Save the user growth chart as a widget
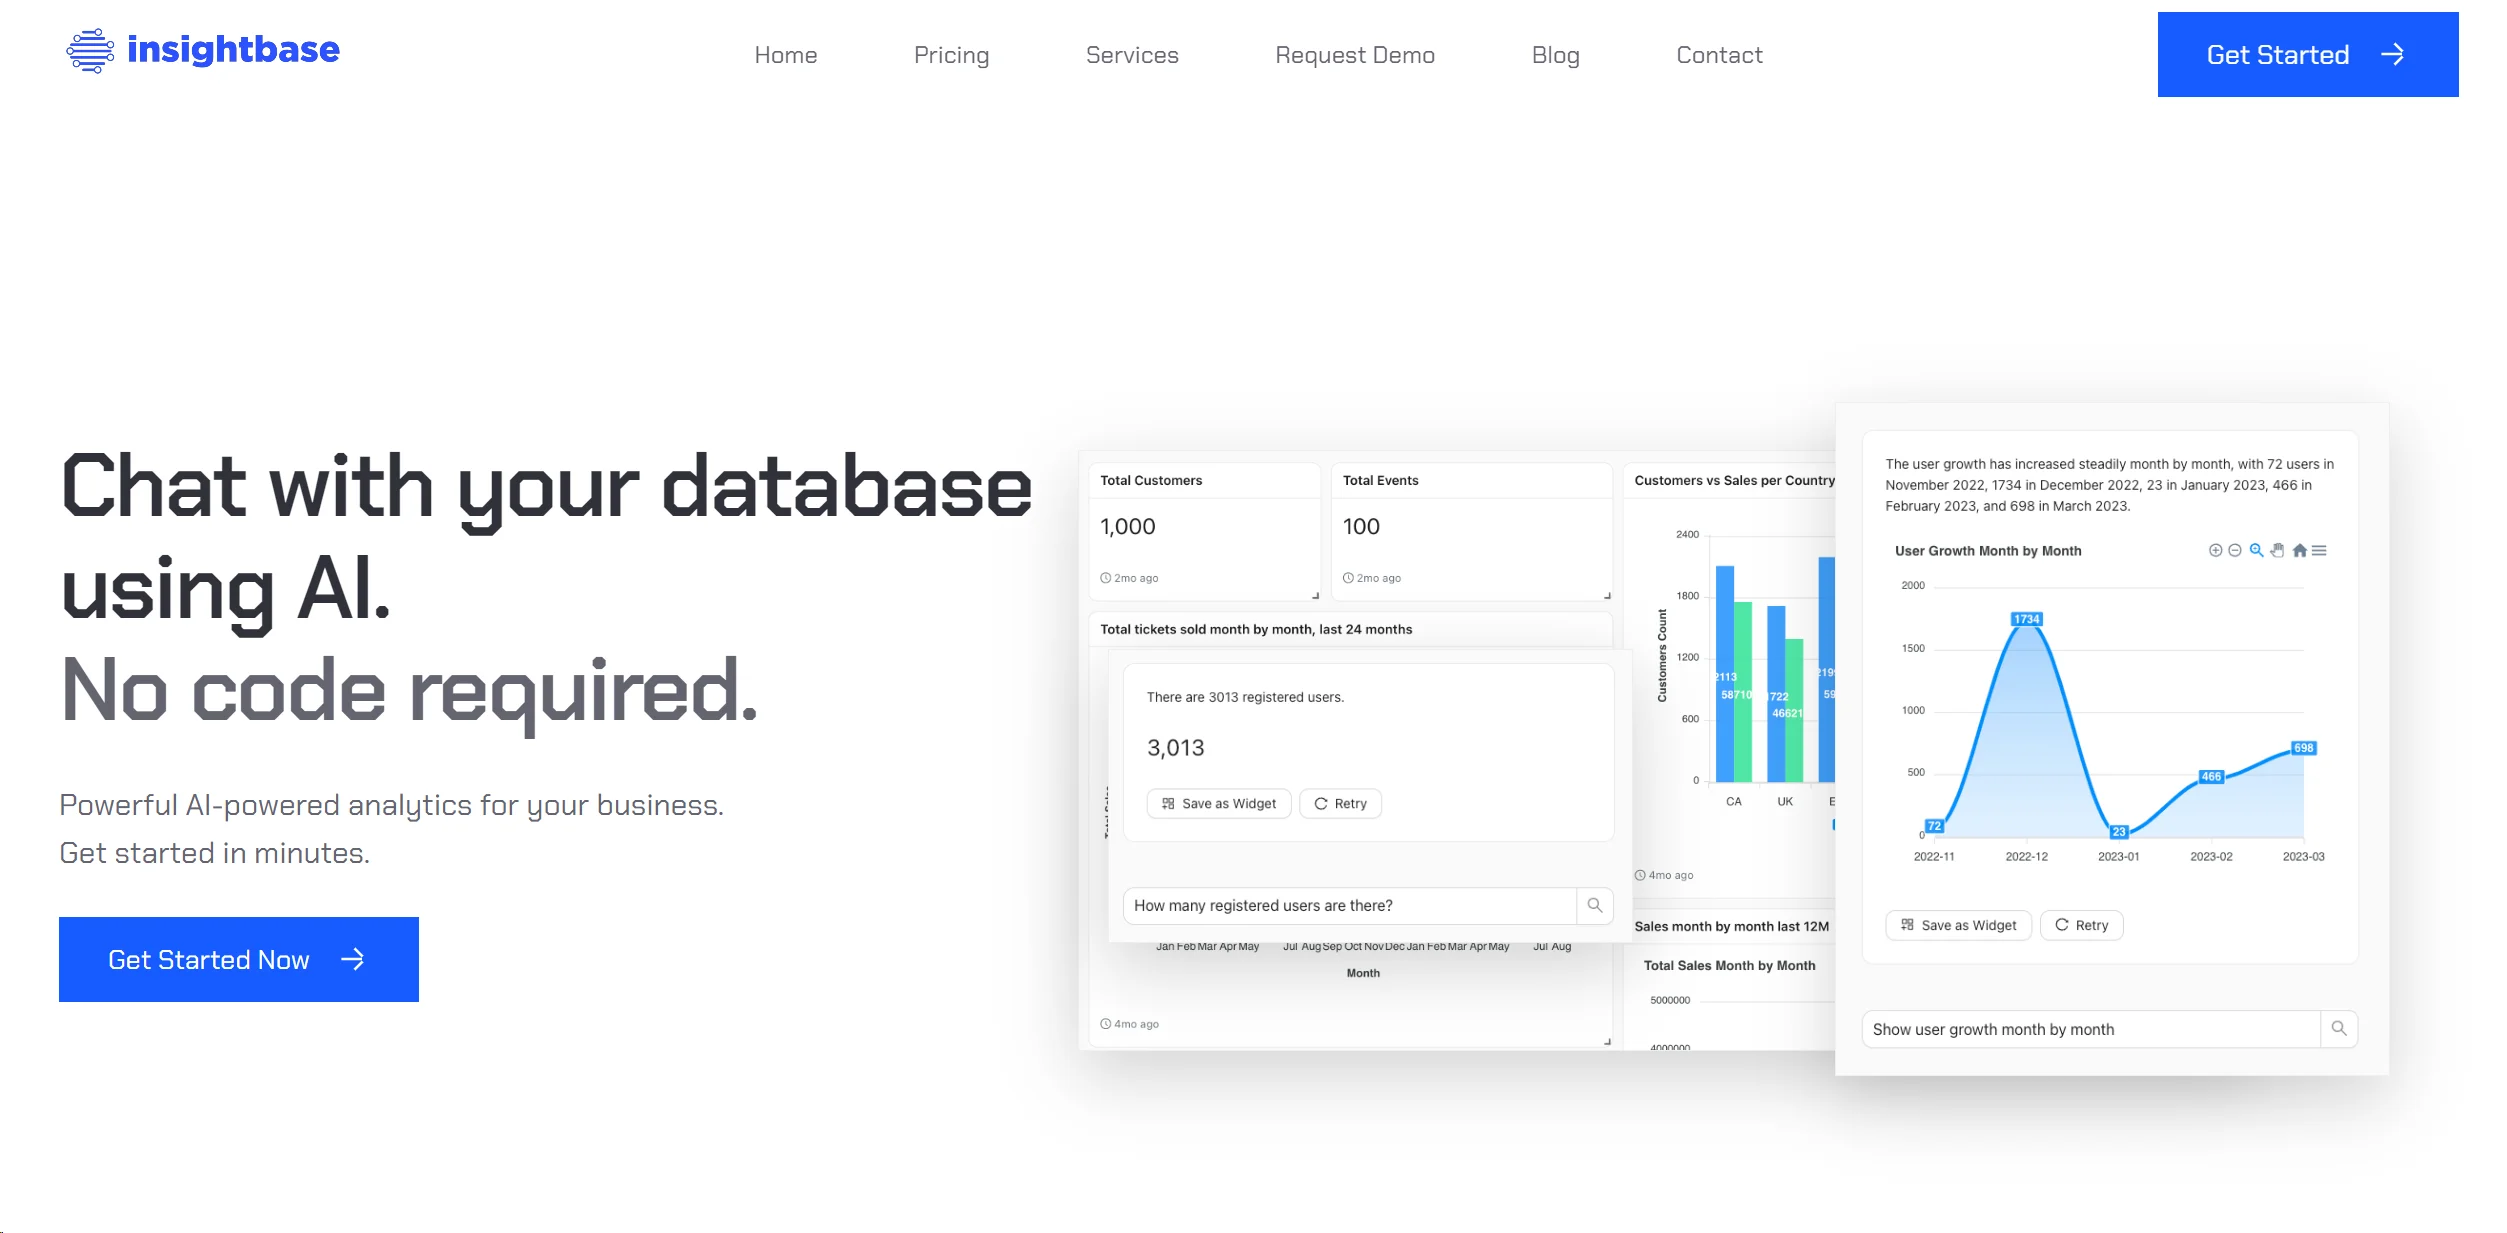The width and height of the screenshot is (2507, 1233). pos(1957,924)
